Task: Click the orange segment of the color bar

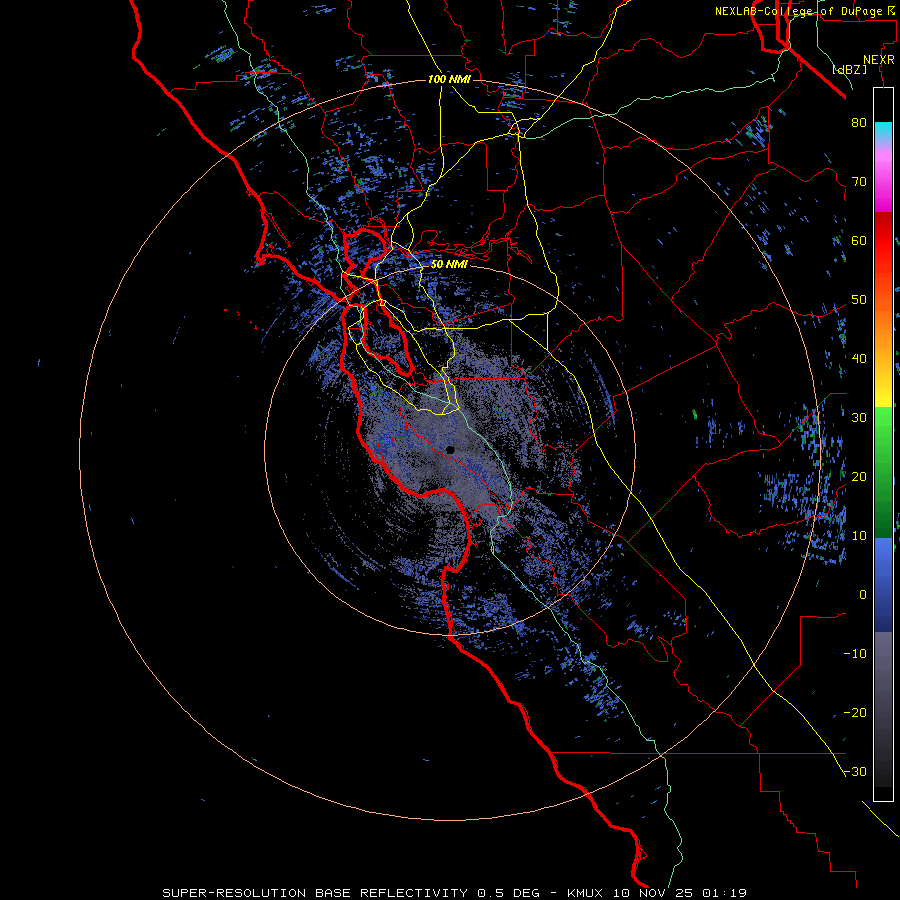Action: tap(883, 327)
